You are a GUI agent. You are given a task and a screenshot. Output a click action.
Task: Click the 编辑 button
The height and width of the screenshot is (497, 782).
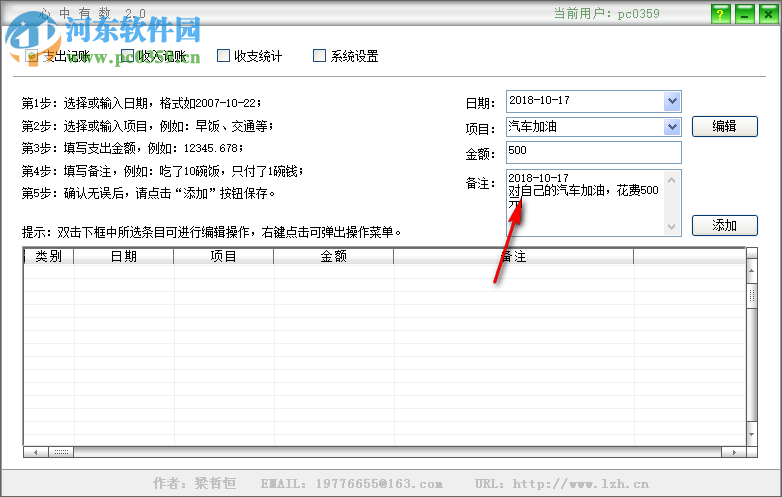click(x=724, y=126)
